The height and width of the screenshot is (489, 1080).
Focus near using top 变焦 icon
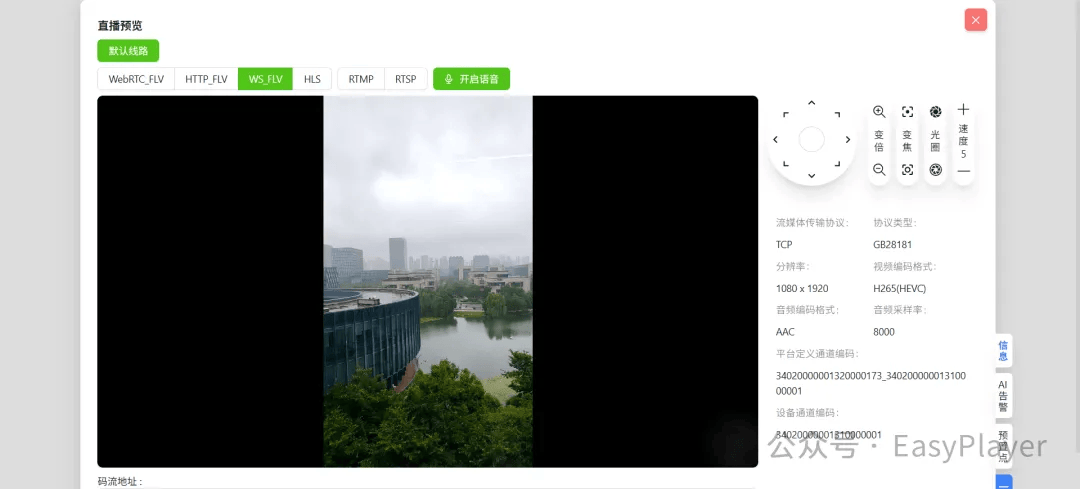(908, 112)
